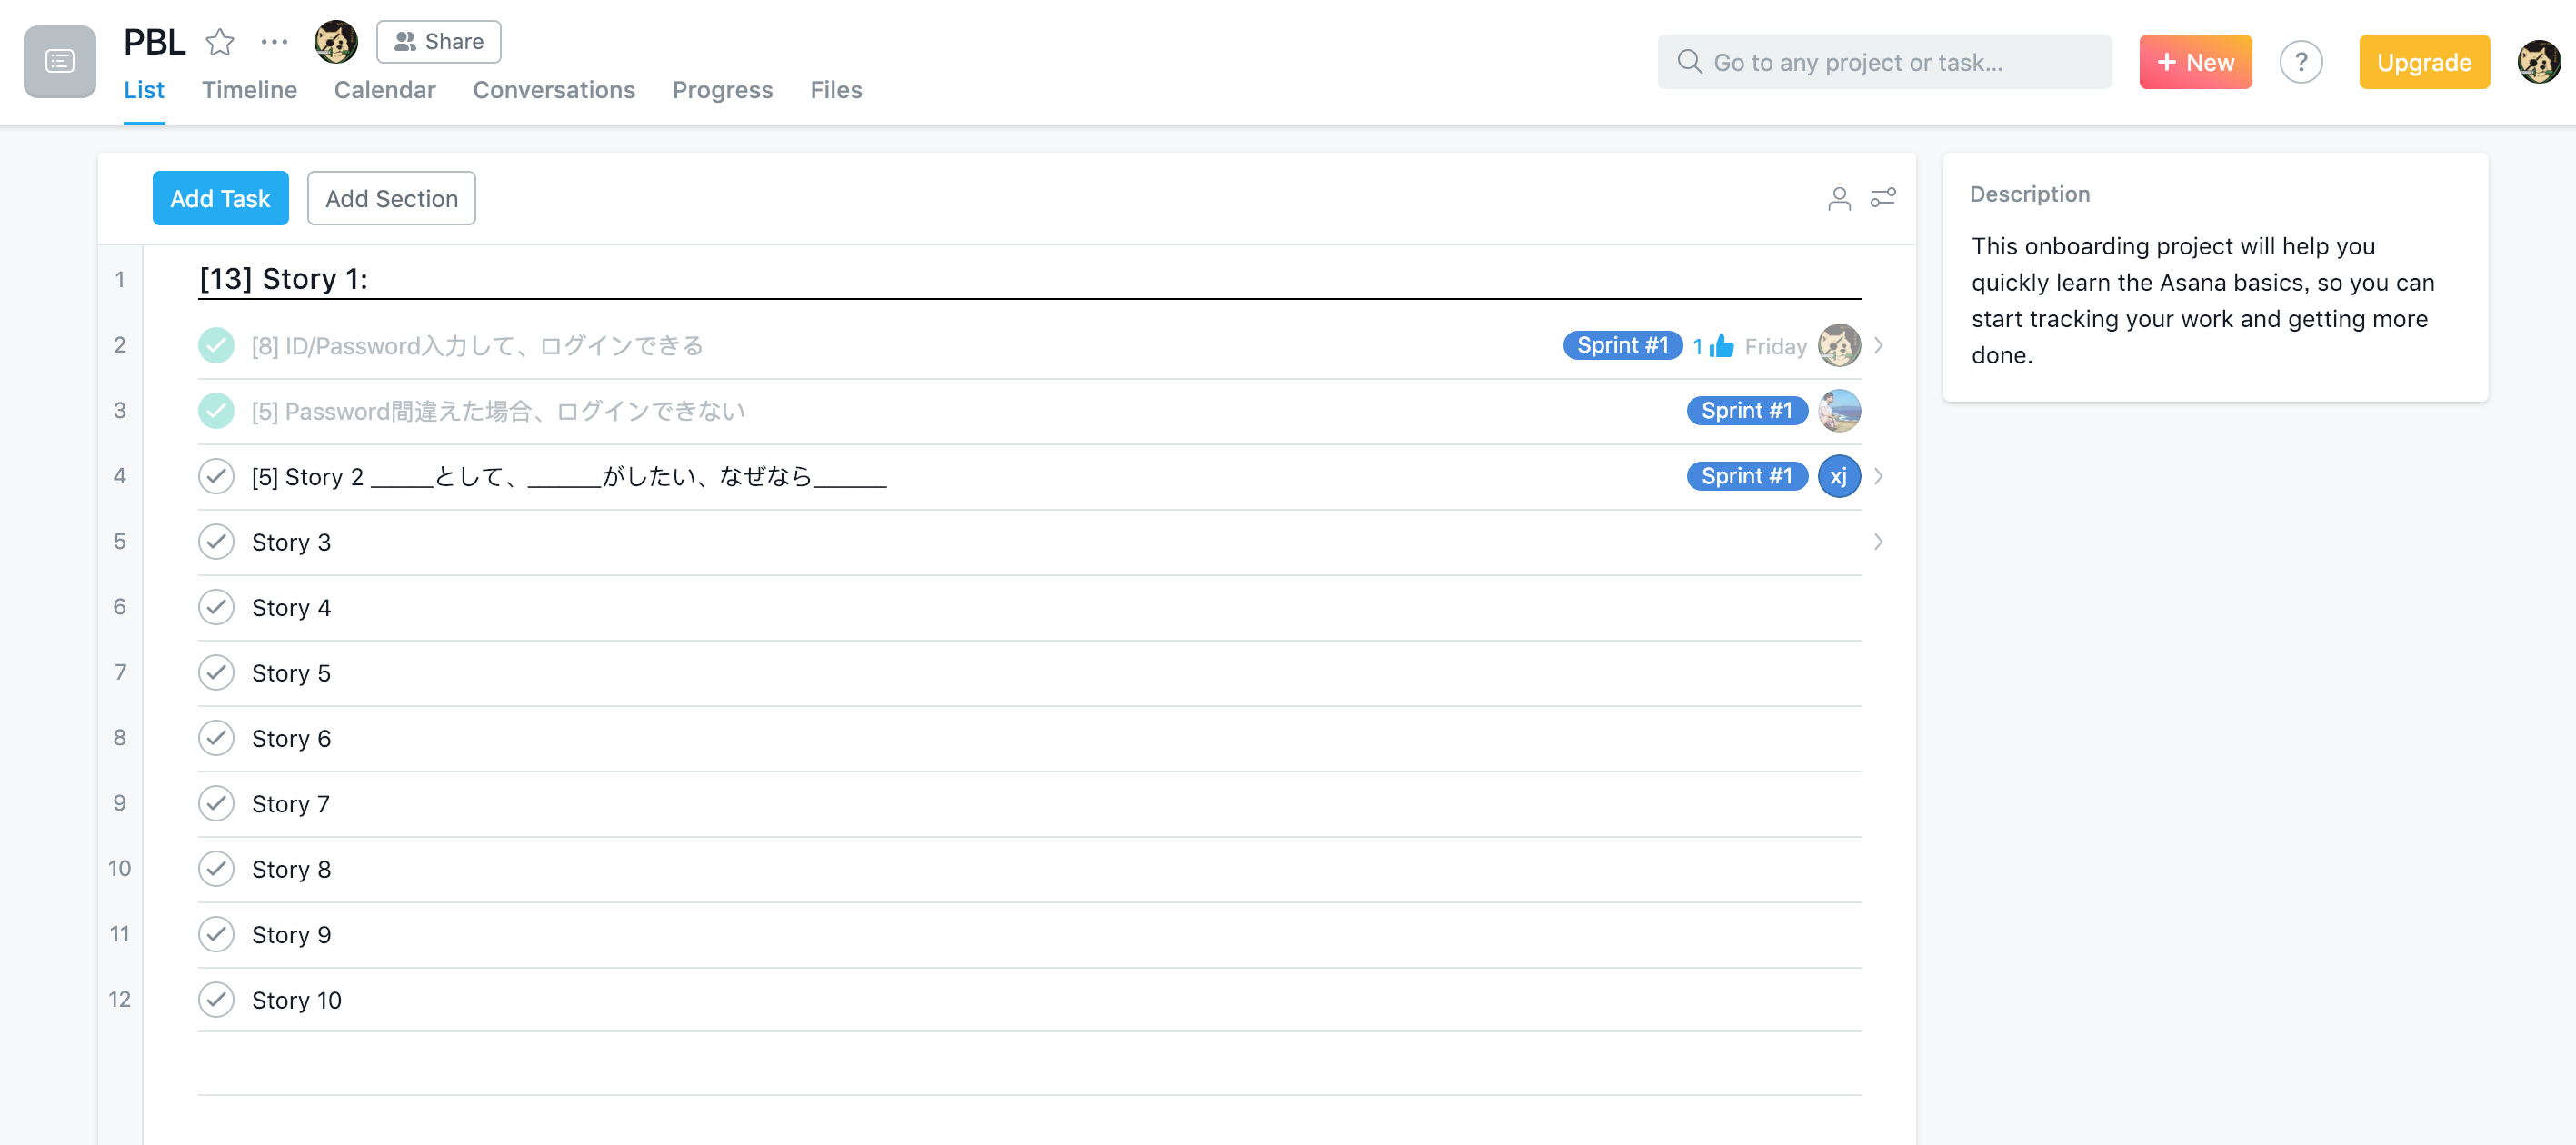The image size is (2576, 1145).
Task: Click the star/favorite icon for PBL
Action: point(222,39)
